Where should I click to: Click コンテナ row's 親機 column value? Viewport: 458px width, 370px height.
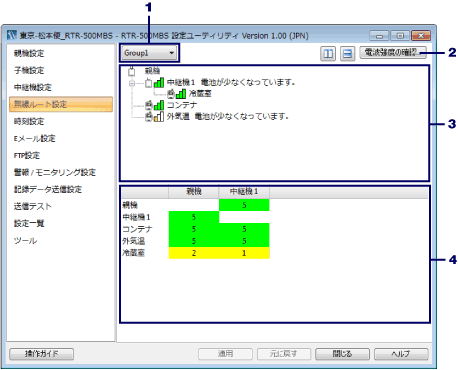coord(194,229)
